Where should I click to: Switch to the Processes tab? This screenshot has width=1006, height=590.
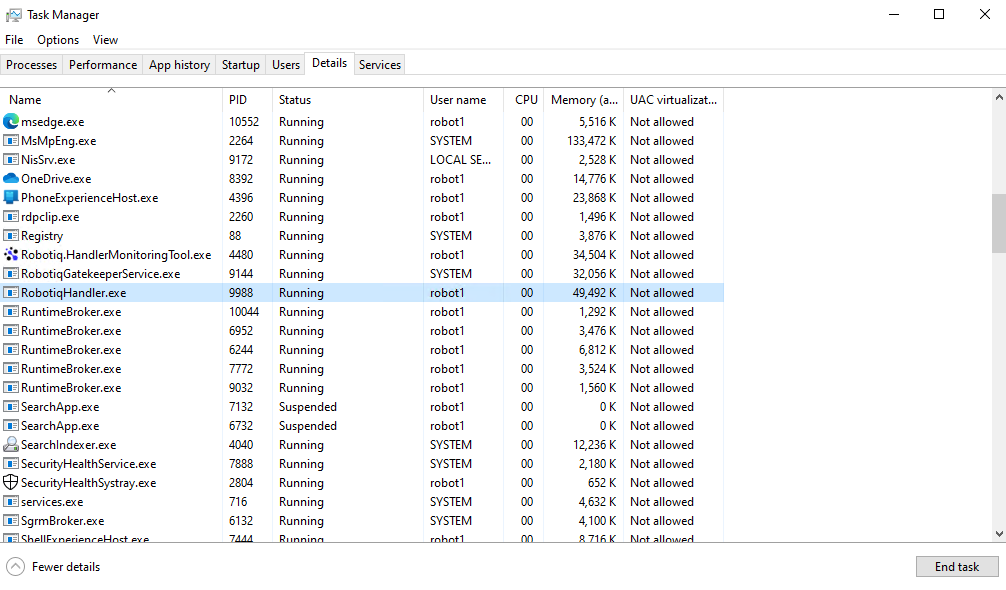pos(31,65)
